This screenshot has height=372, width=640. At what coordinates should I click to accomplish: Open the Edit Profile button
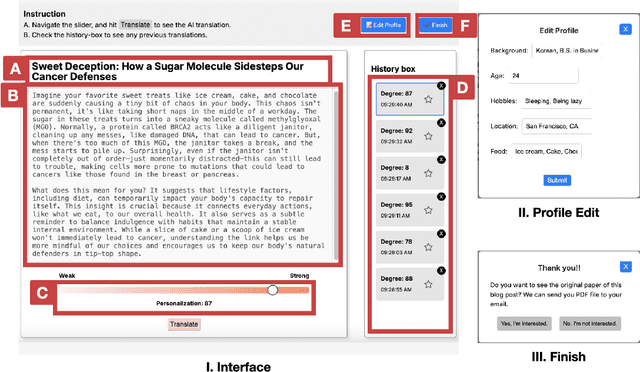tap(383, 25)
